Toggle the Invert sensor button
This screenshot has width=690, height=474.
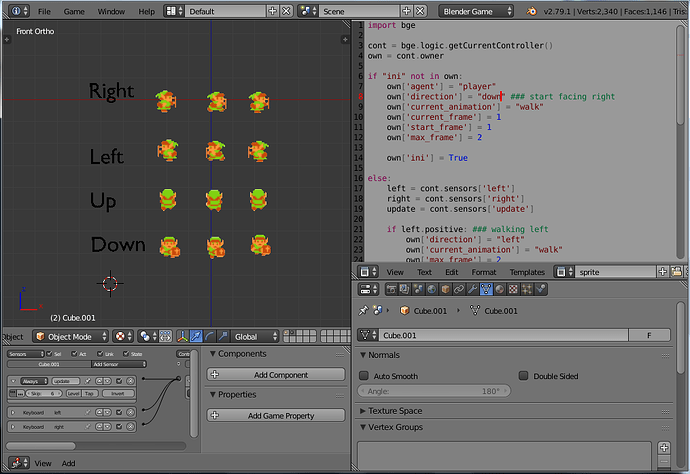[118, 393]
